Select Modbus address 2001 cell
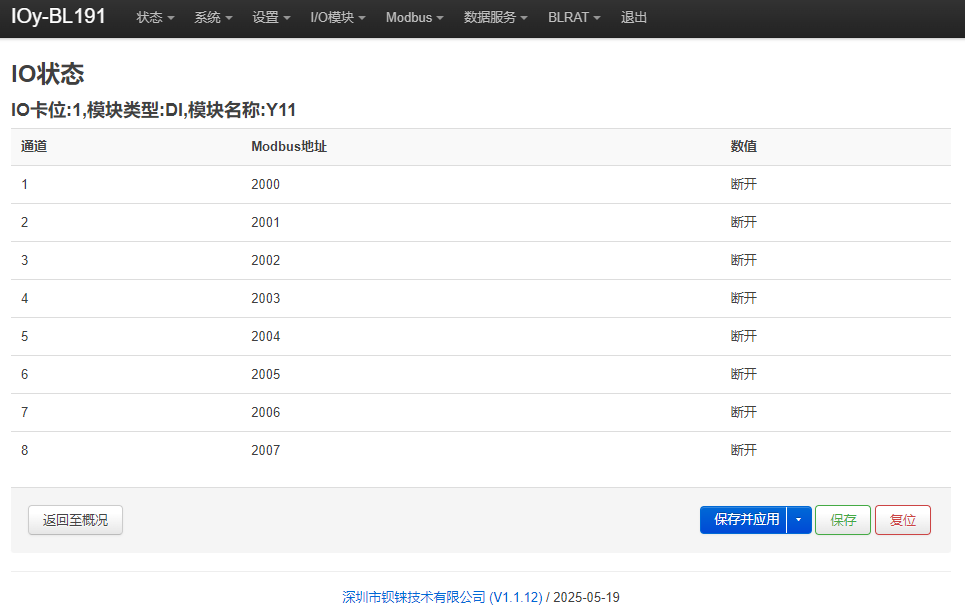Screen dimensions: 965x614 click(265, 223)
